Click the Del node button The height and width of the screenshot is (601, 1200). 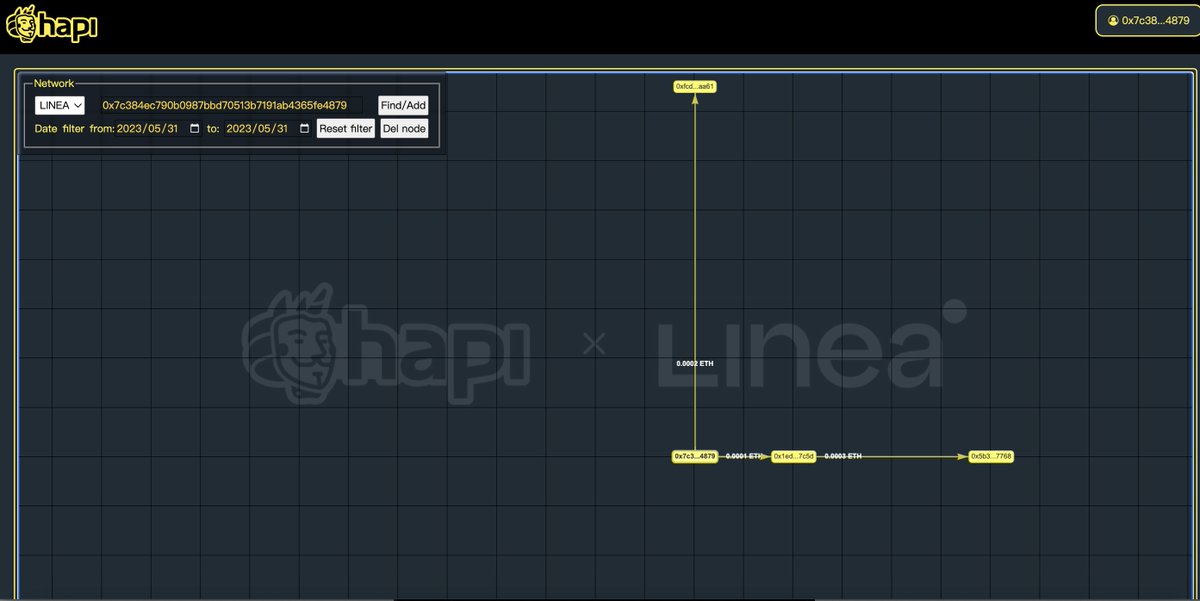click(404, 129)
